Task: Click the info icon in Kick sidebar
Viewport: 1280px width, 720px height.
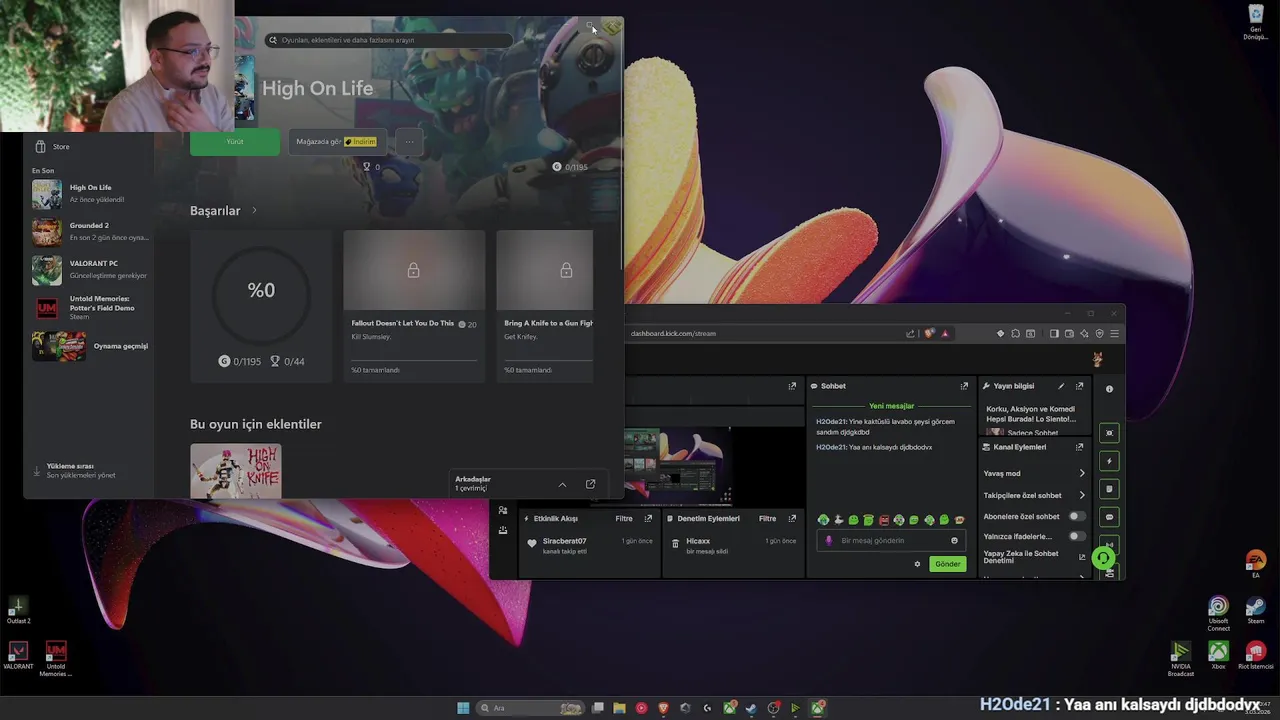Action: pos(1109,389)
